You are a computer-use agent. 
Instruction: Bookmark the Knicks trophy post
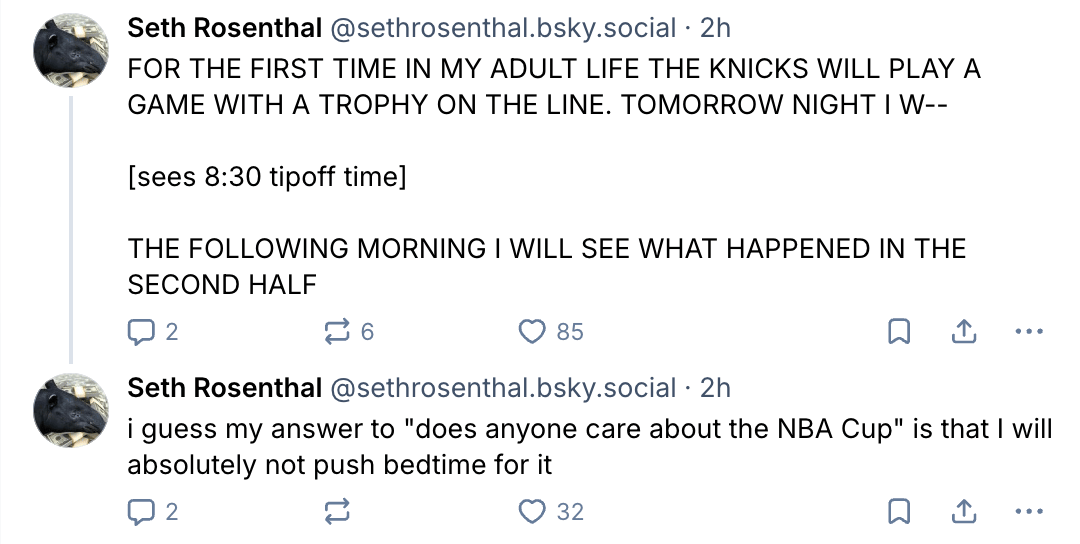[899, 332]
